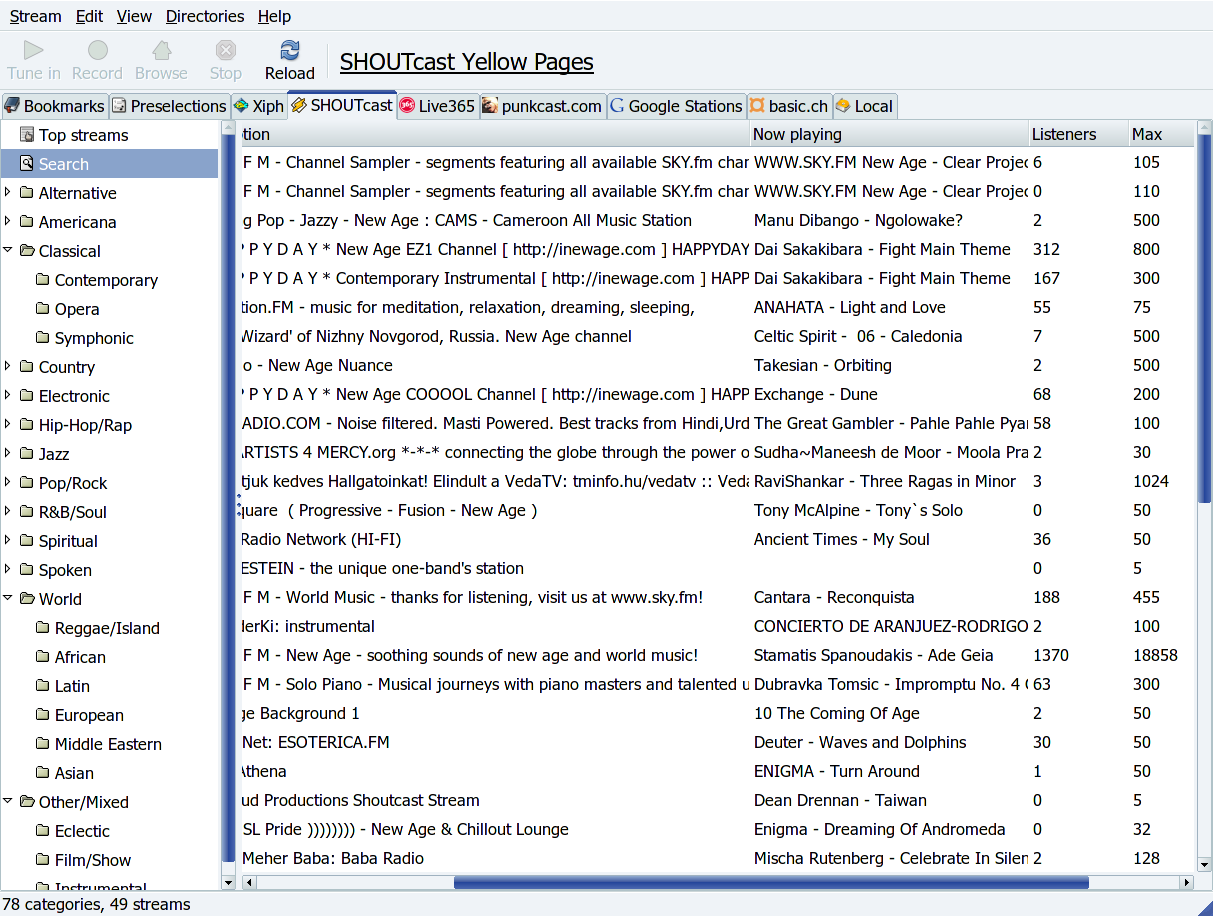Click the Stop toolbar button
The width and height of the screenshot is (1213, 916).
coord(226,60)
